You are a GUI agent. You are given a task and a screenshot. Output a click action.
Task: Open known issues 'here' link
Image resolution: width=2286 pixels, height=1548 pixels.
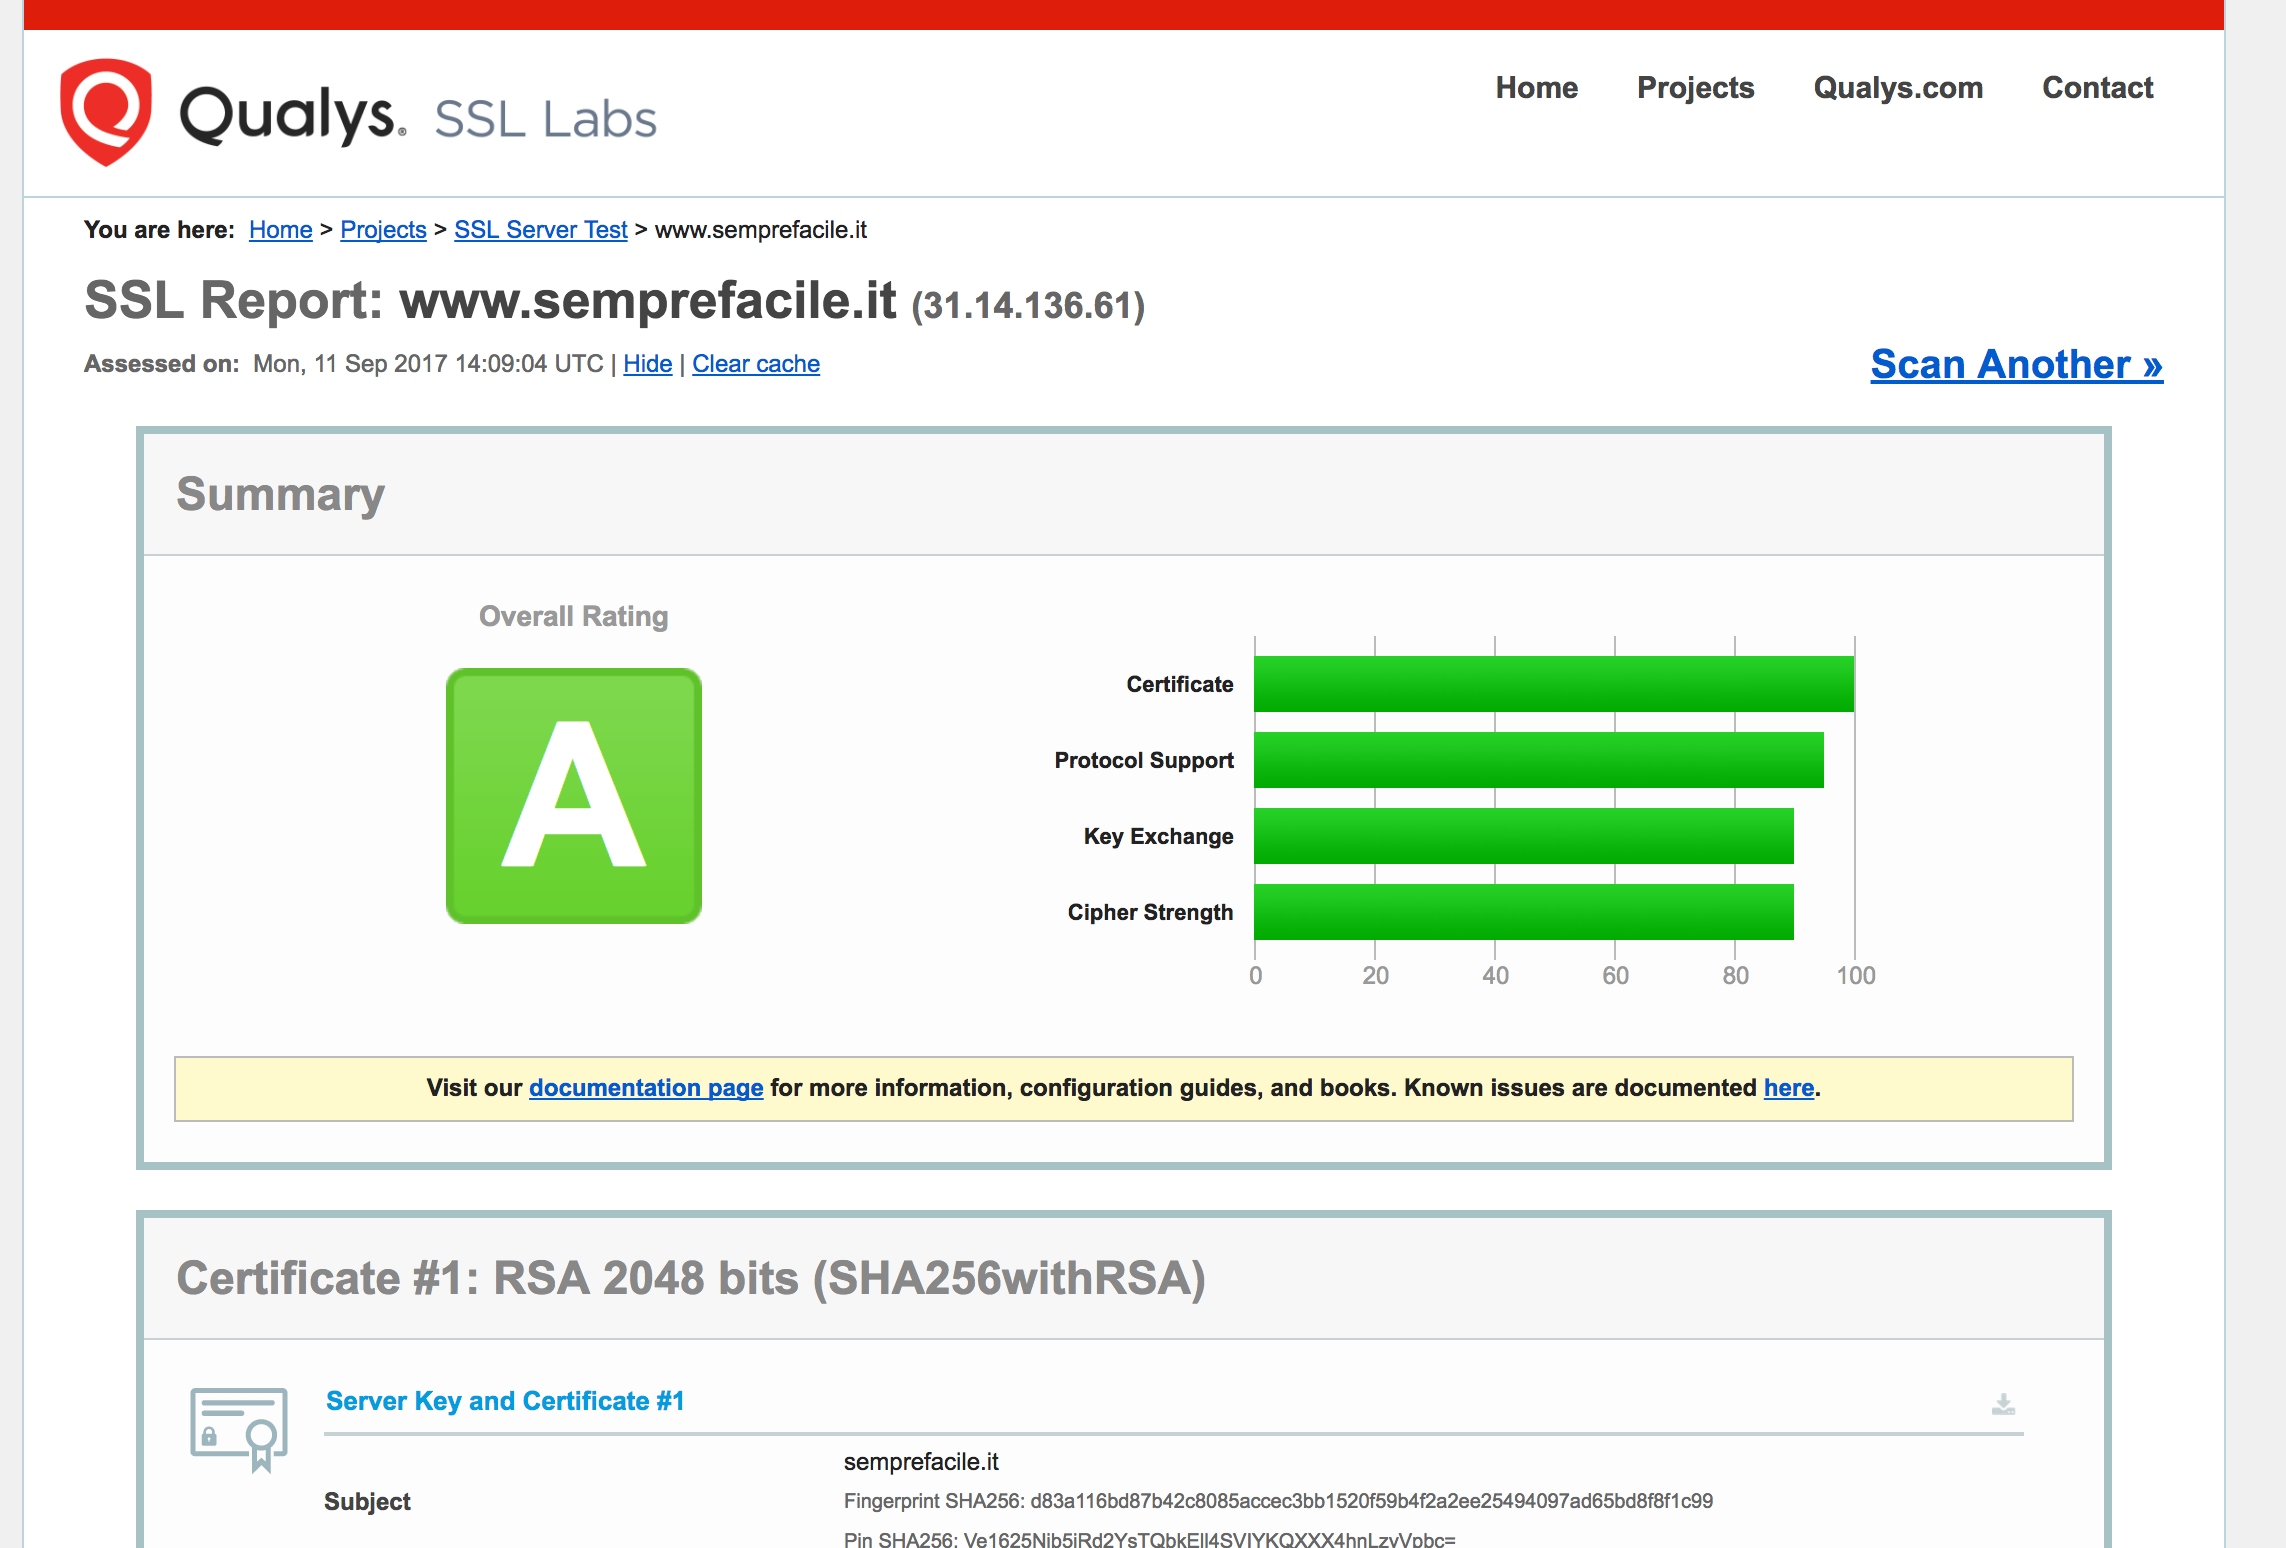[x=1789, y=1088]
